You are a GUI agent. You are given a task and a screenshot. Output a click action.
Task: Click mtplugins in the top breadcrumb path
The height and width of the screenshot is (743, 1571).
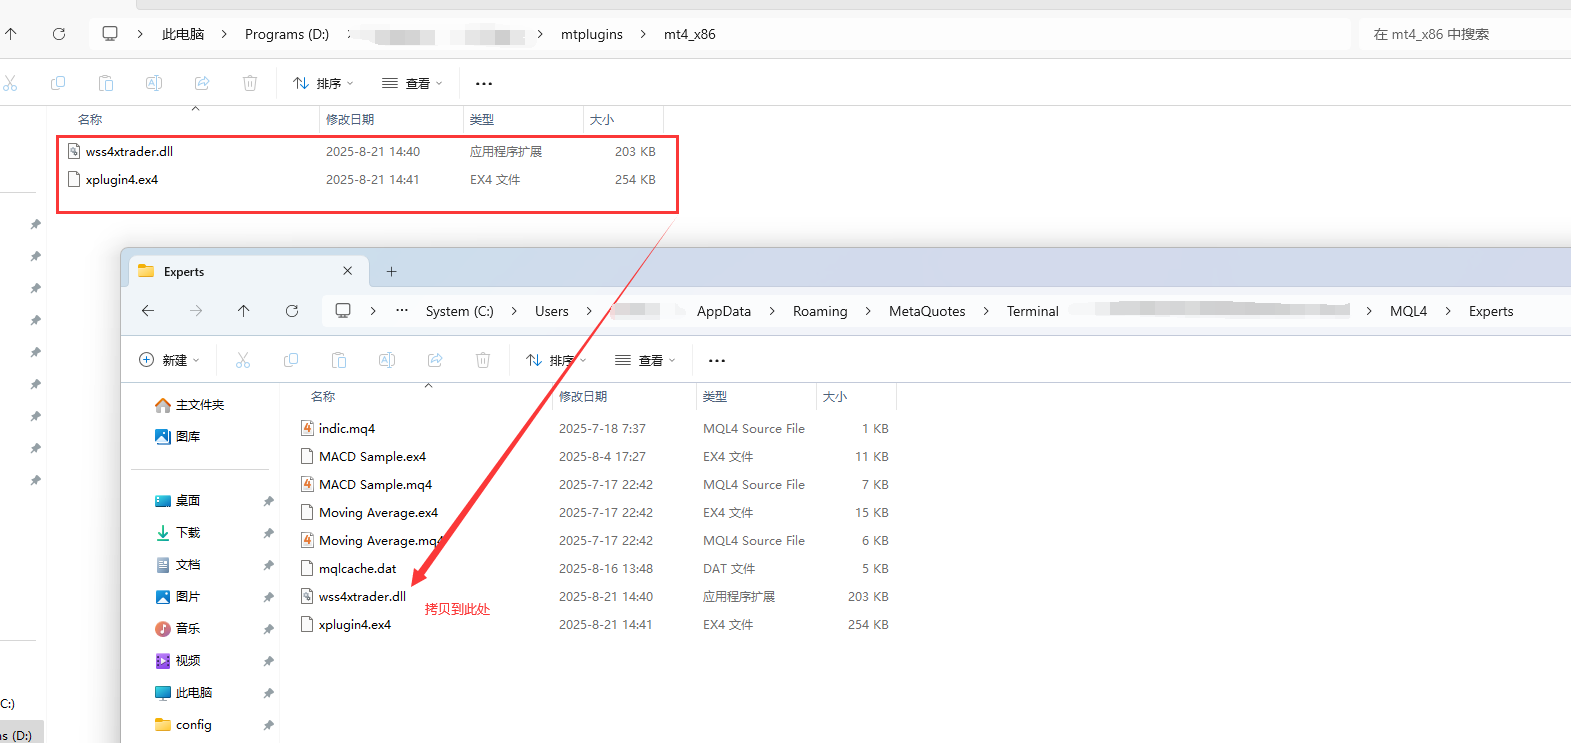(x=591, y=34)
